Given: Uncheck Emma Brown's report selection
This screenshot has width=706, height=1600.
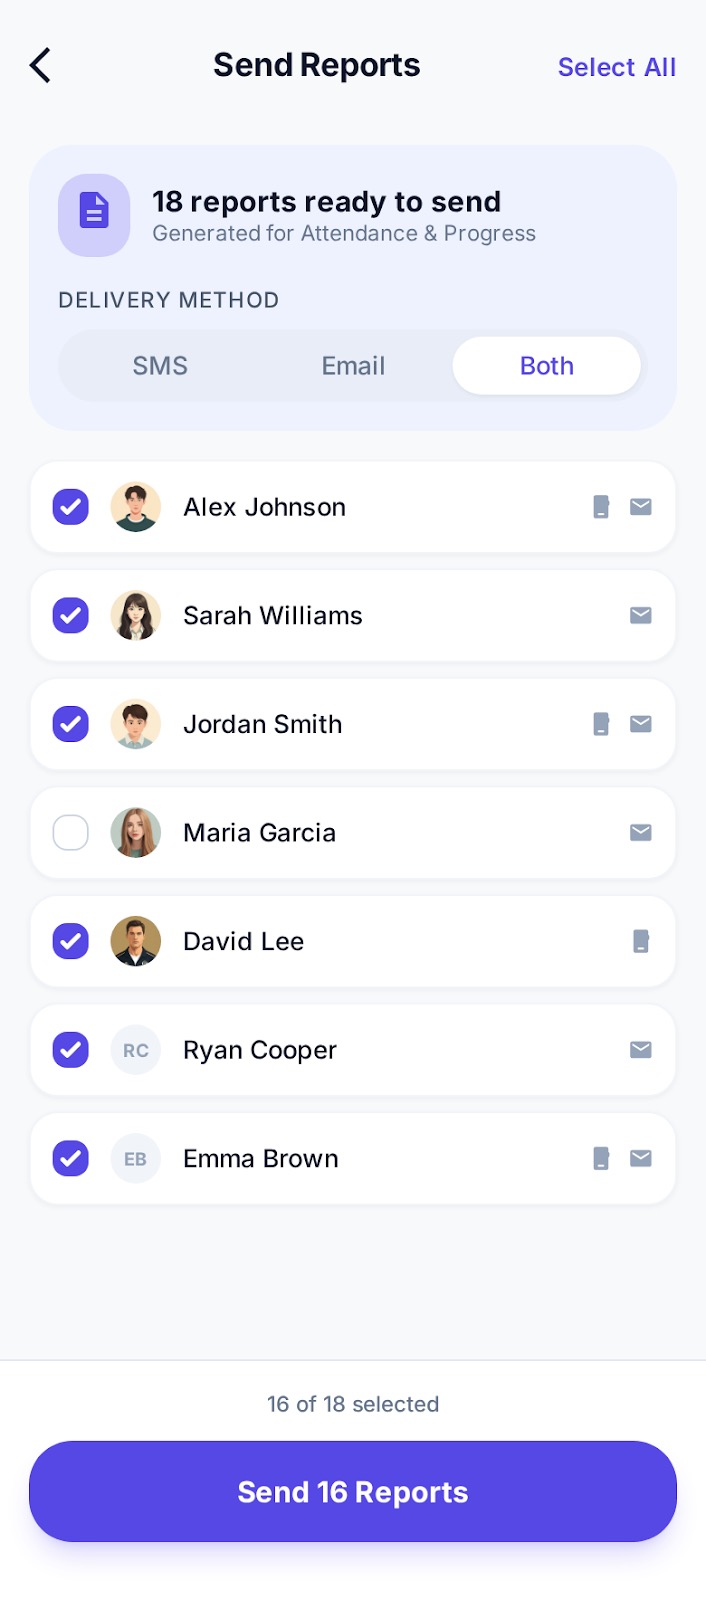Looking at the screenshot, I should (70, 1158).
